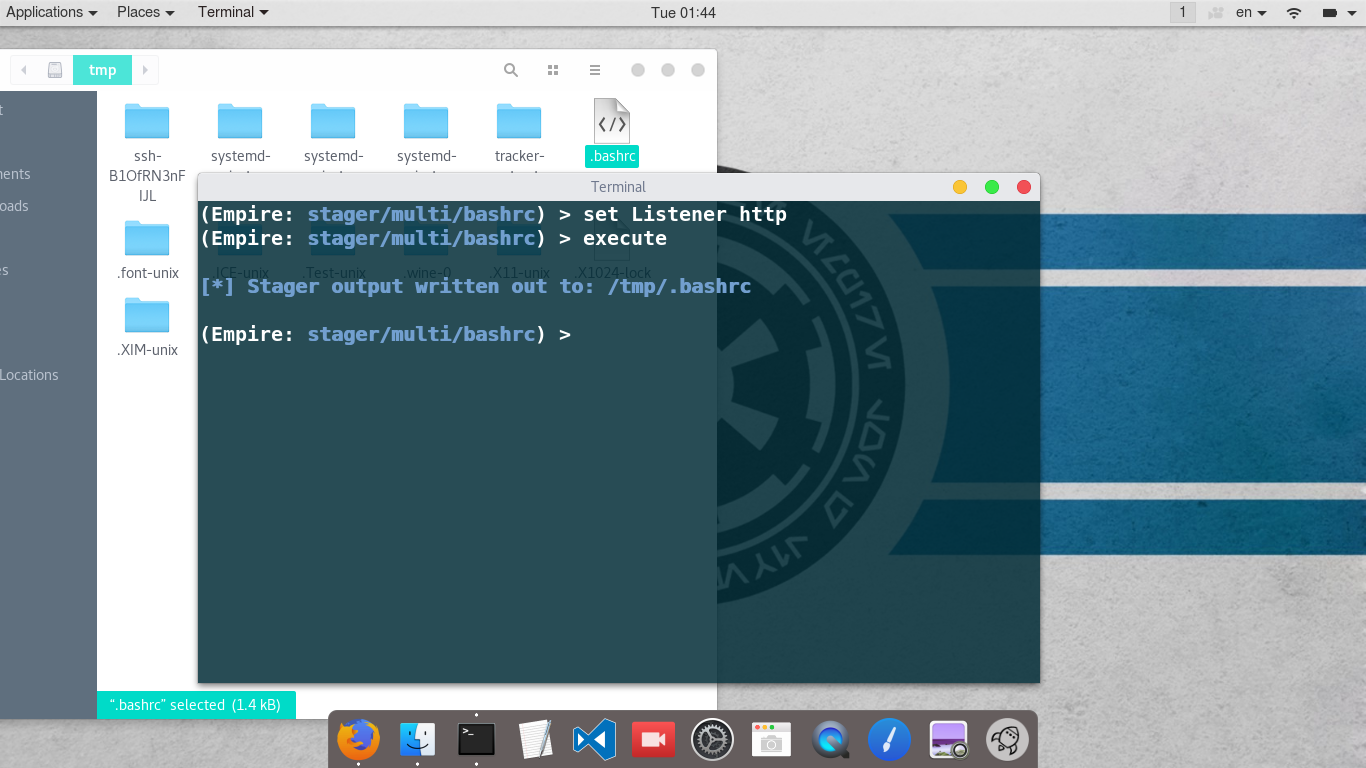Go forward using the file manager's right arrow

pyautogui.click(x=145, y=70)
